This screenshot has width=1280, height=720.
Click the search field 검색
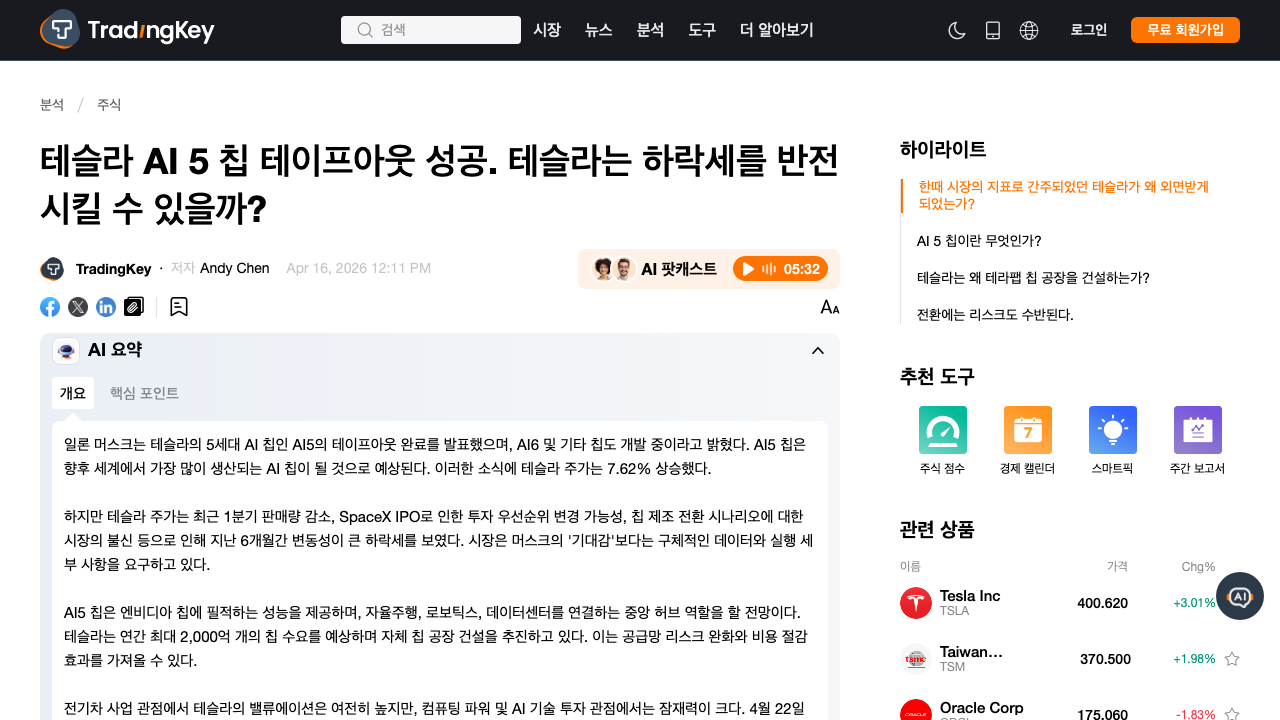(431, 30)
